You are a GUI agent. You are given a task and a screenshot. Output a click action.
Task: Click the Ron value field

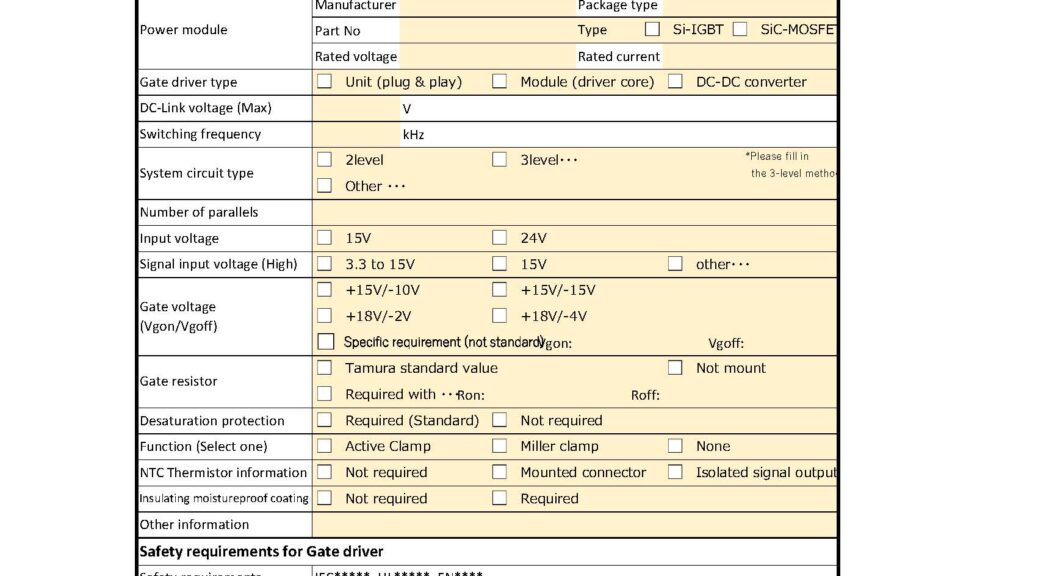(x=557, y=395)
